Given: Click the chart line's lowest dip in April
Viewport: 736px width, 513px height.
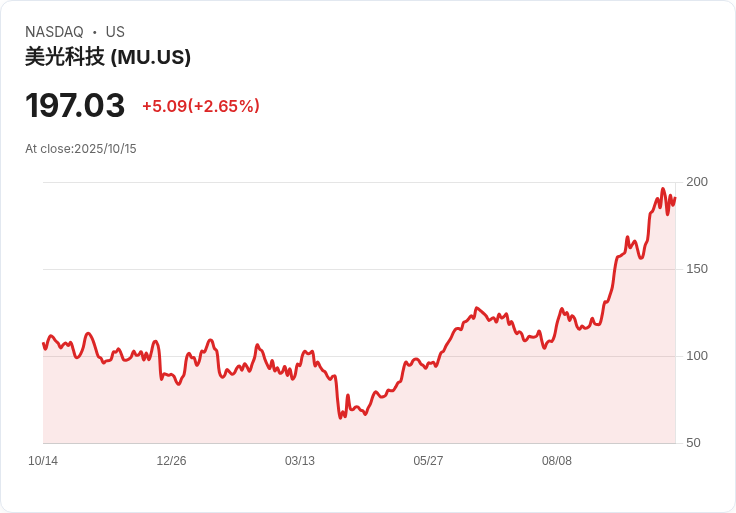Looking at the screenshot, I should click(340, 417).
